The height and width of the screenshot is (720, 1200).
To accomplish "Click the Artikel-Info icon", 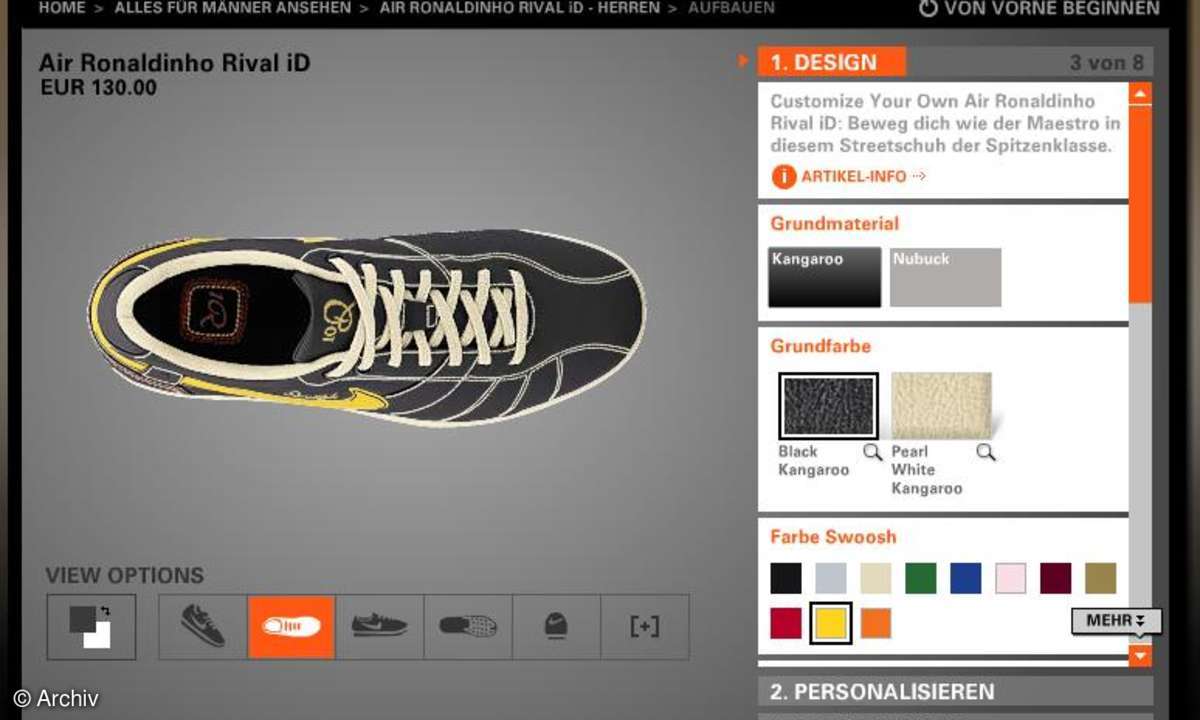I will (783, 176).
